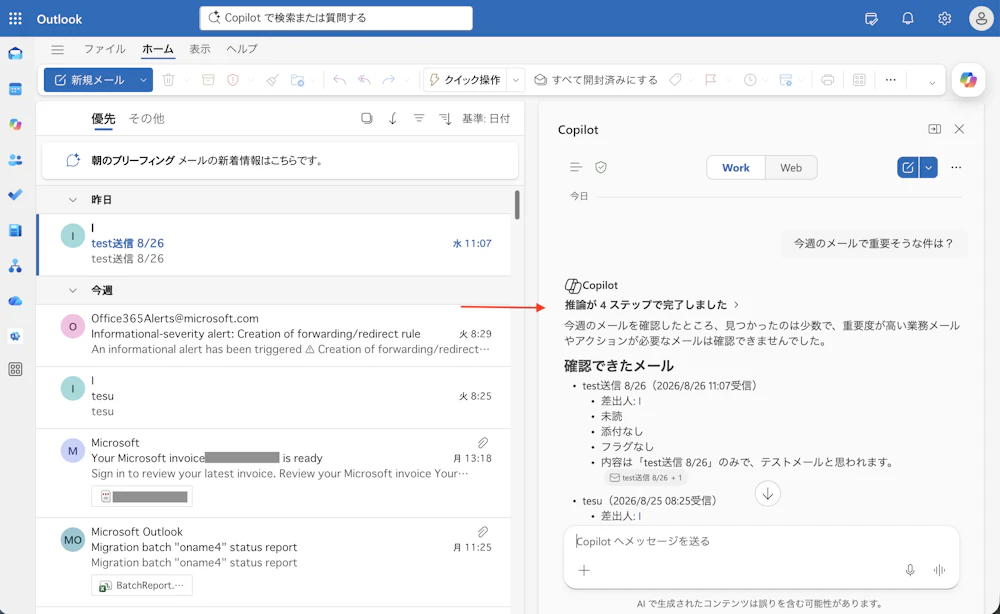Click the message list scrollbar
Viewport: 1000px width, 614px height.
click(517, 204)
